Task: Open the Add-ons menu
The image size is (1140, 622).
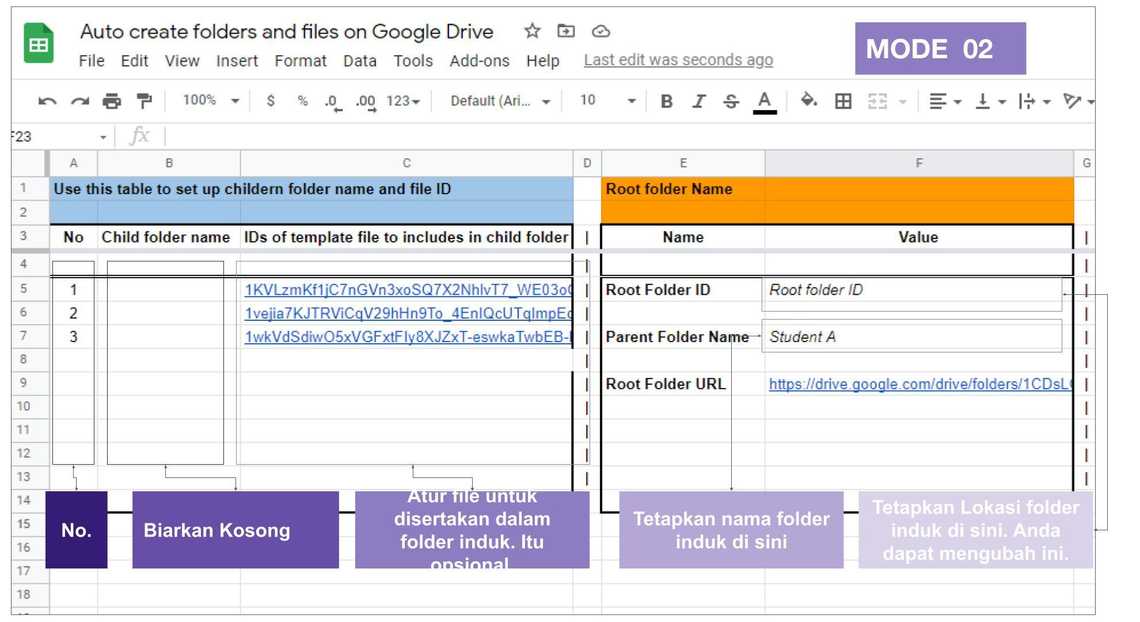Action: tap(479, 61)
